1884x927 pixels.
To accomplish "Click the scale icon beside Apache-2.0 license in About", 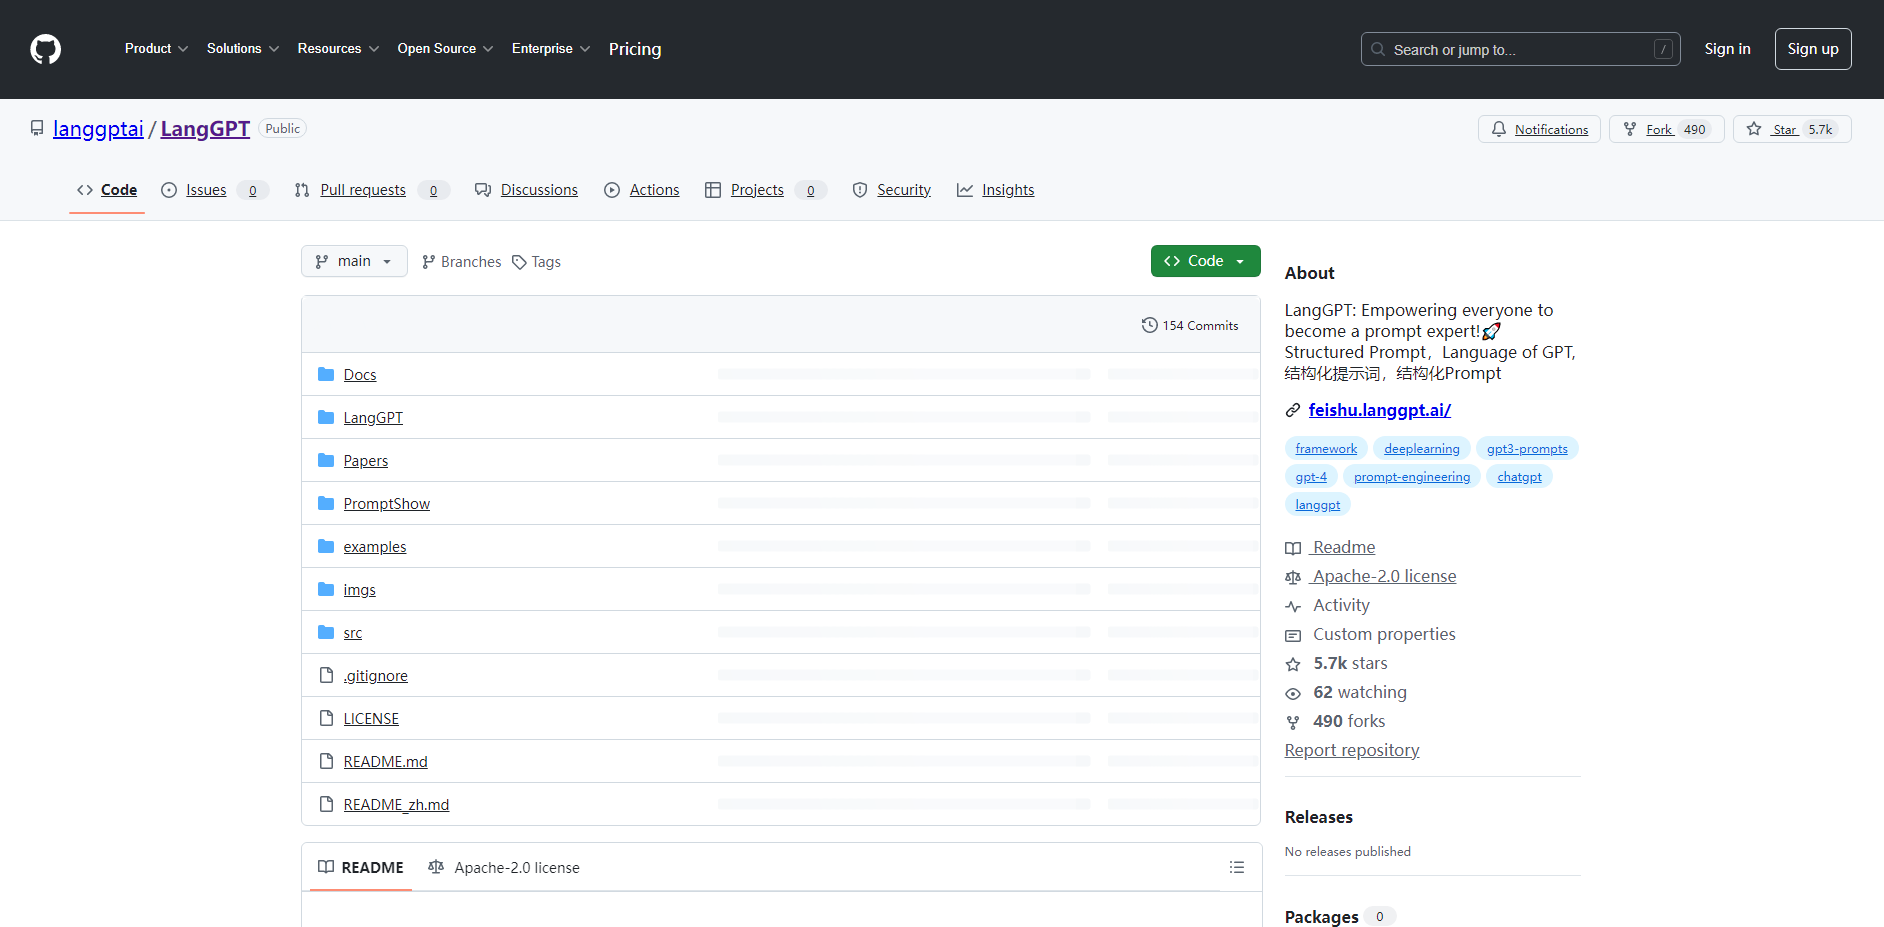I will pyautogui.click(x=1293, y=577).
